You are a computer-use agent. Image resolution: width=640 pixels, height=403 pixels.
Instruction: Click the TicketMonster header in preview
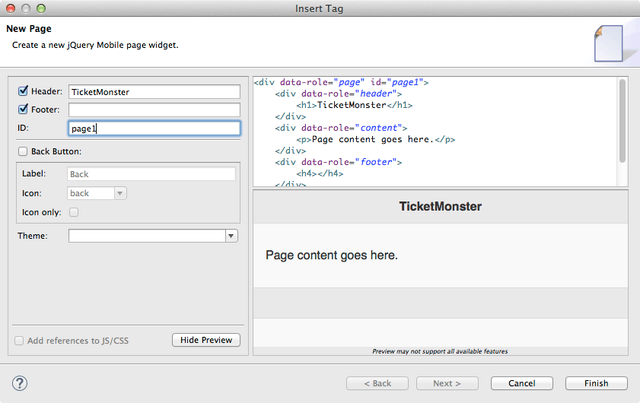point(440,207)
